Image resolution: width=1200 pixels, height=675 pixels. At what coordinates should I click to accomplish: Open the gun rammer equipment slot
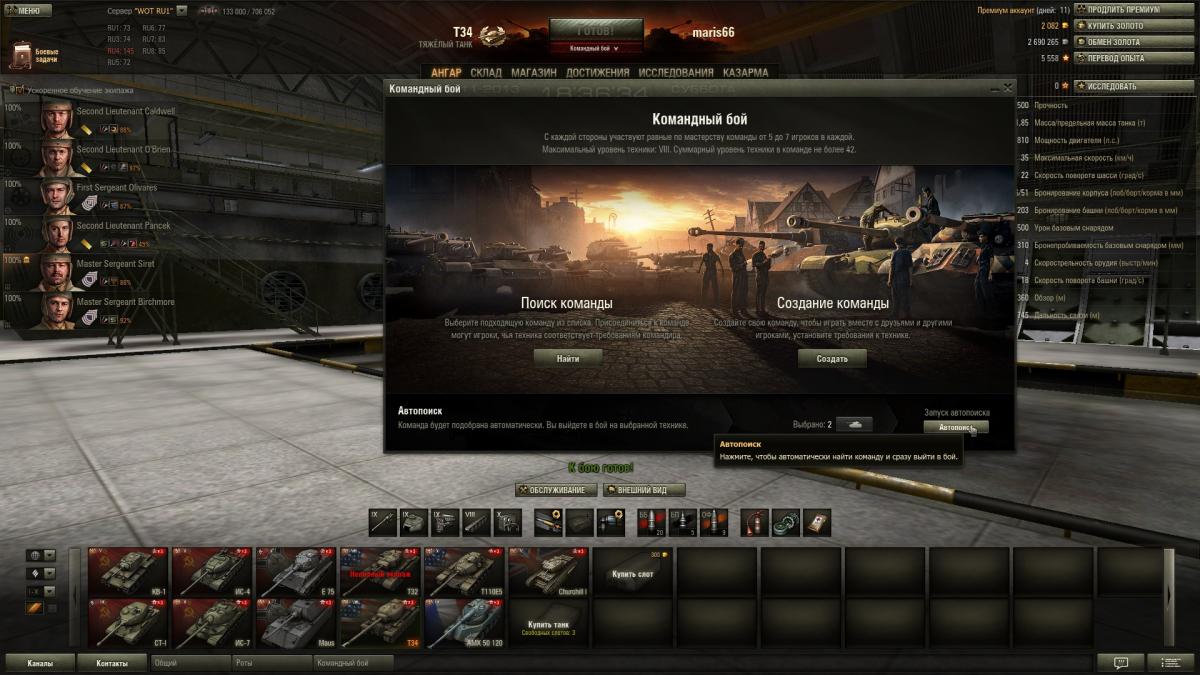coord(548,523)
